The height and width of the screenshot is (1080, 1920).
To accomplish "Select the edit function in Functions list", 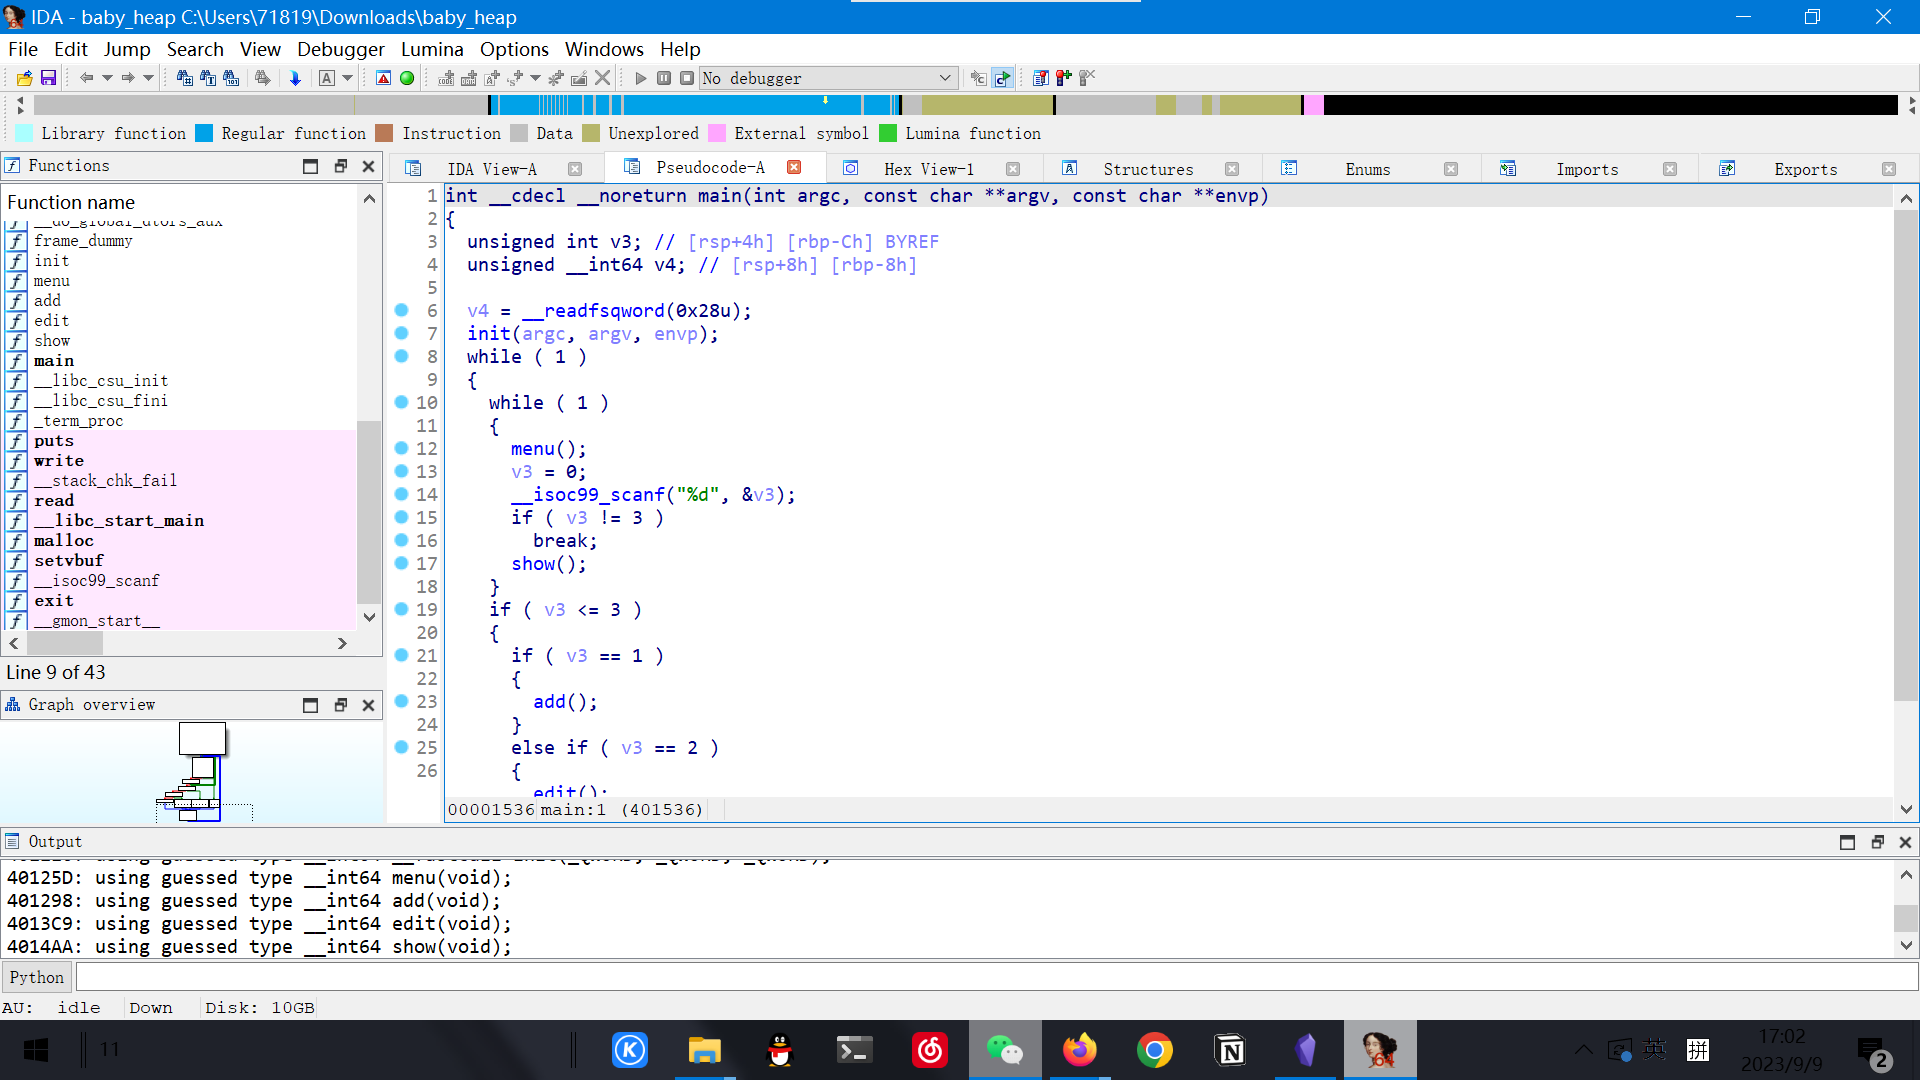I will tap(51, 320).
